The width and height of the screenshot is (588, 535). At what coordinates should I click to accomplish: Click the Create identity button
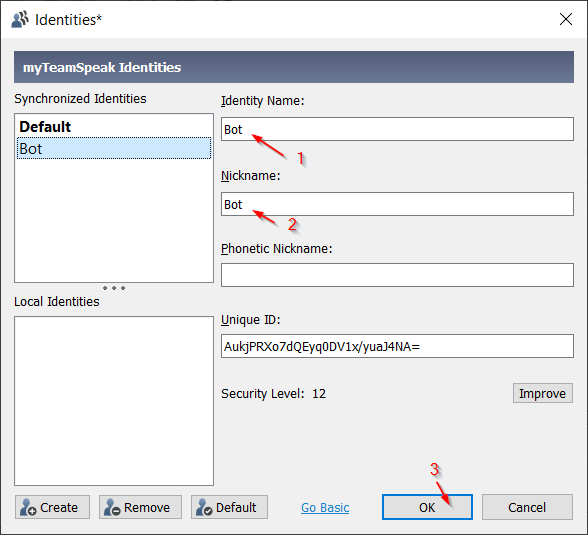click(x=52, y=507)
